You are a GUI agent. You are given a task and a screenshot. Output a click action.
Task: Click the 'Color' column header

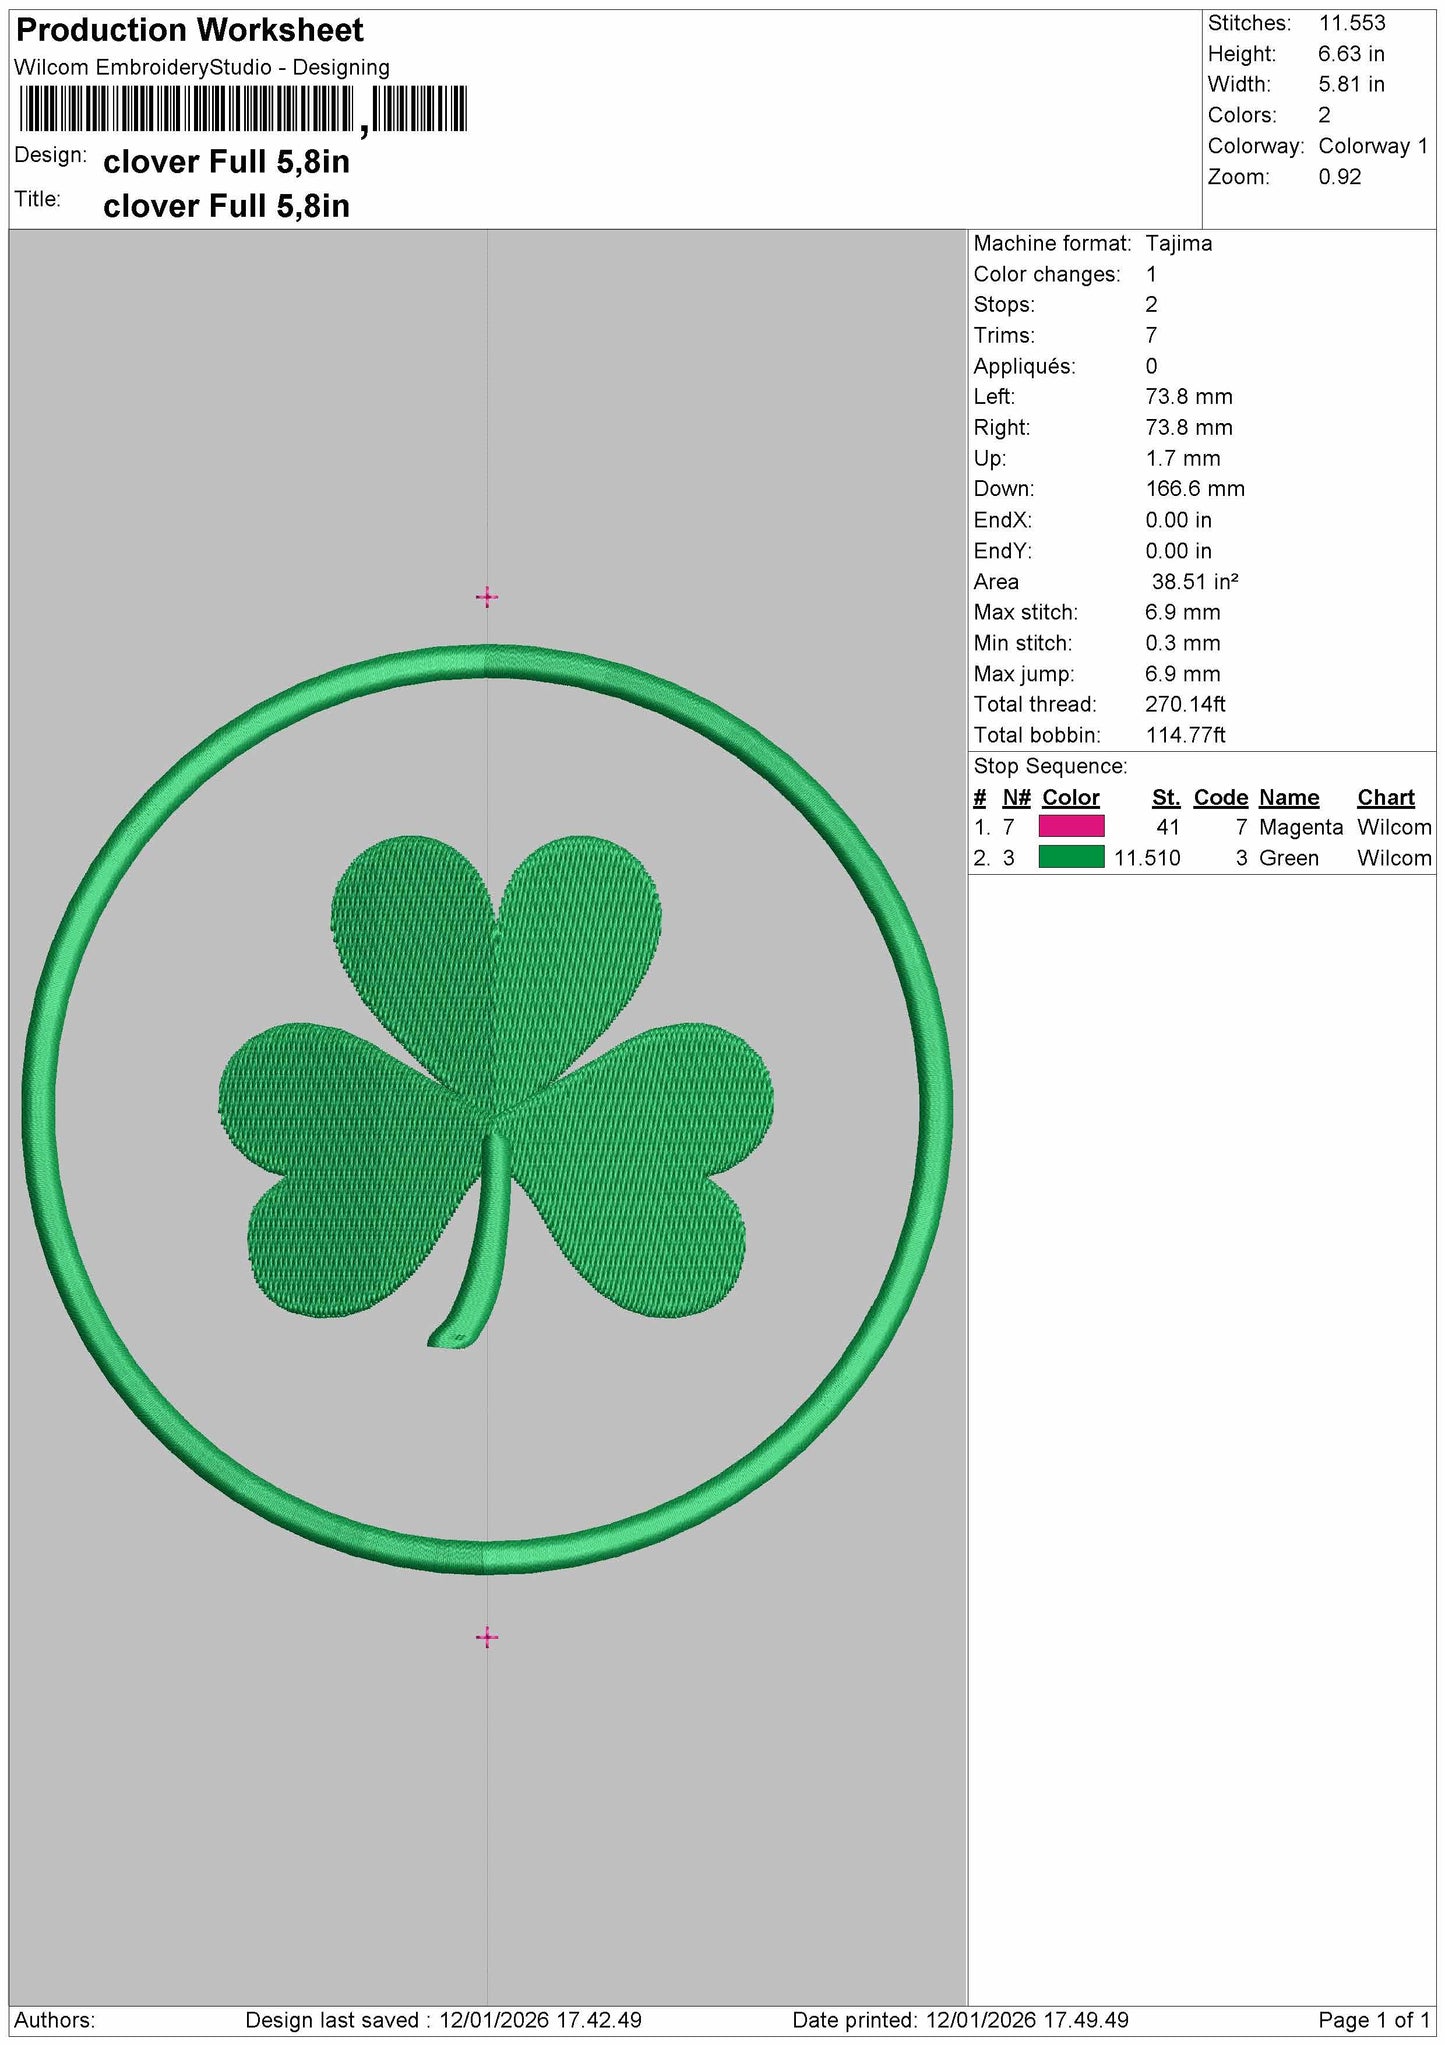[1071, 798]
